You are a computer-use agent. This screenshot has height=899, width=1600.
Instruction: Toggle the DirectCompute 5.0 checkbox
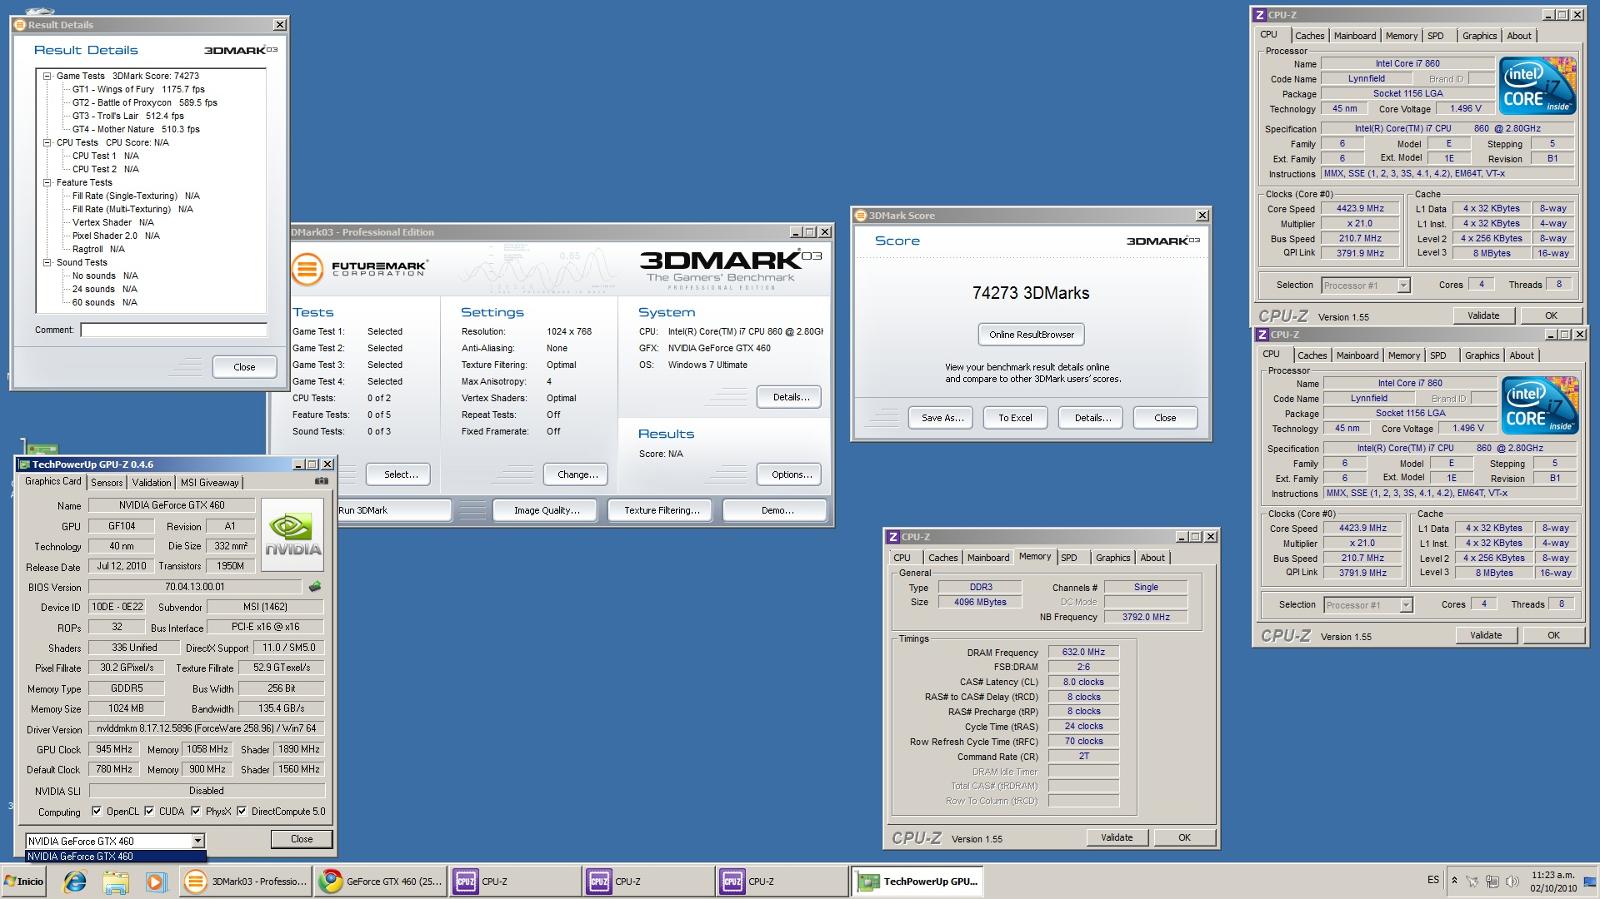[x=241, y=811]
